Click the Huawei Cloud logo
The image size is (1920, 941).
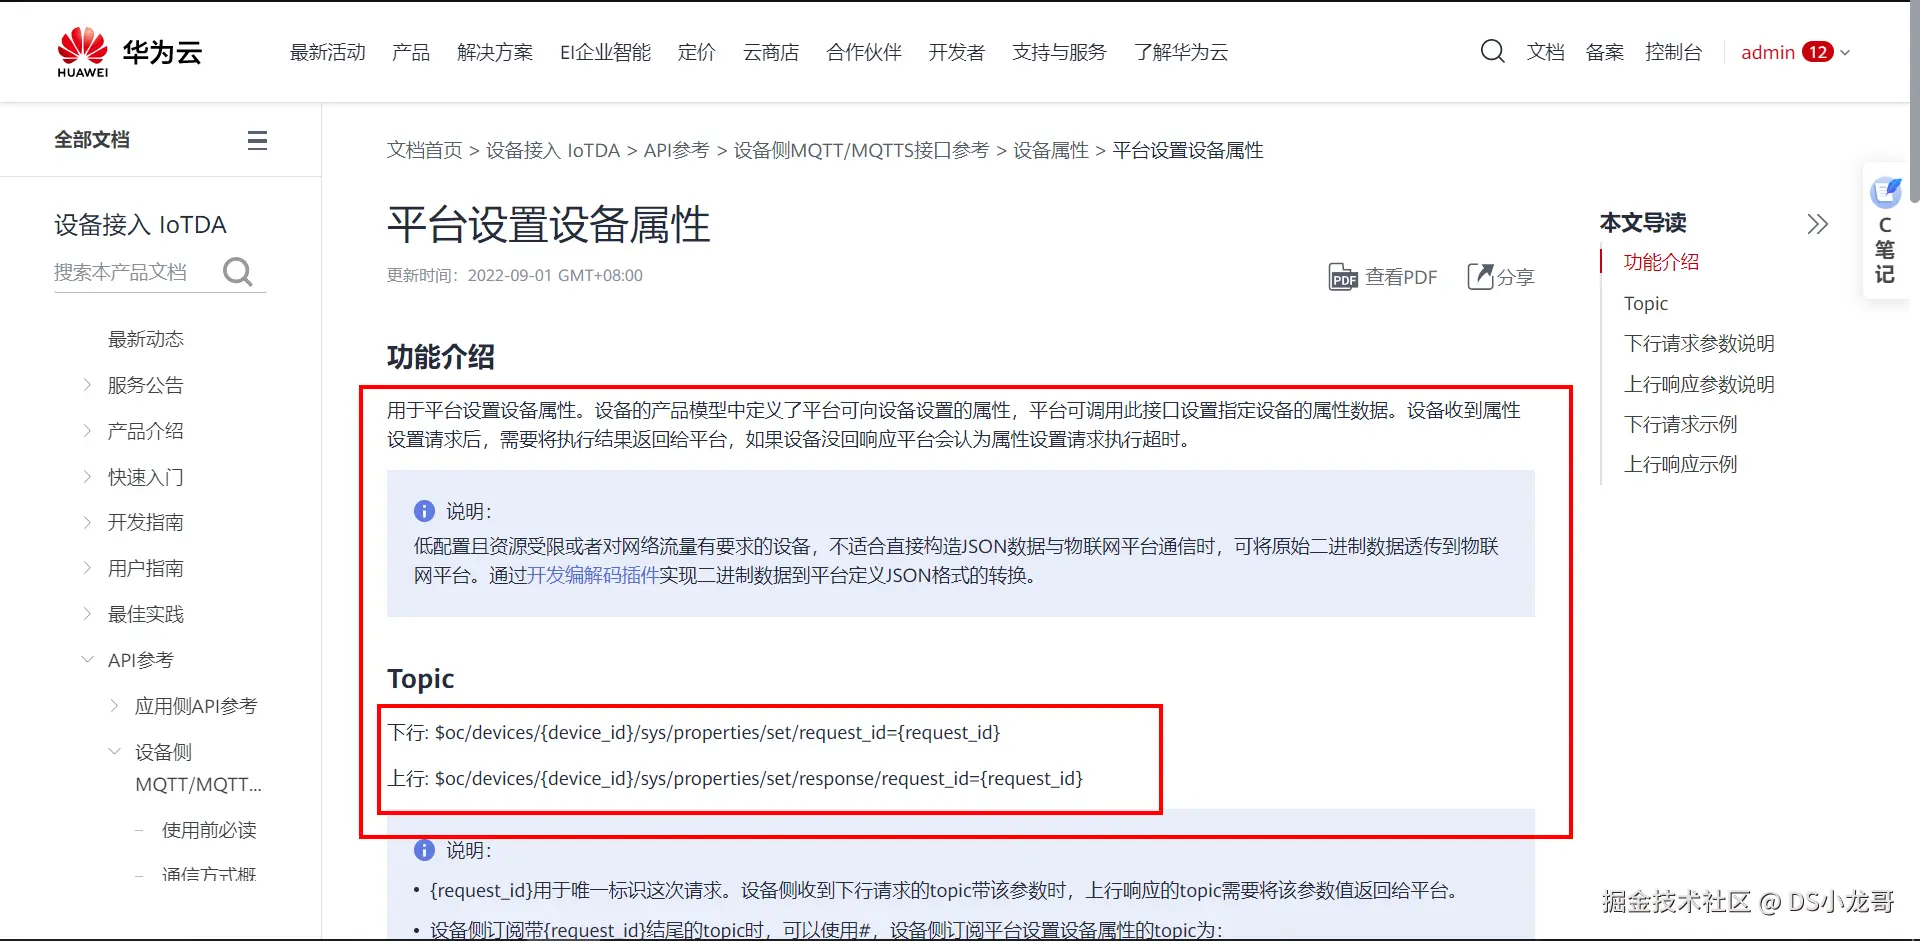tap(130, 52)
